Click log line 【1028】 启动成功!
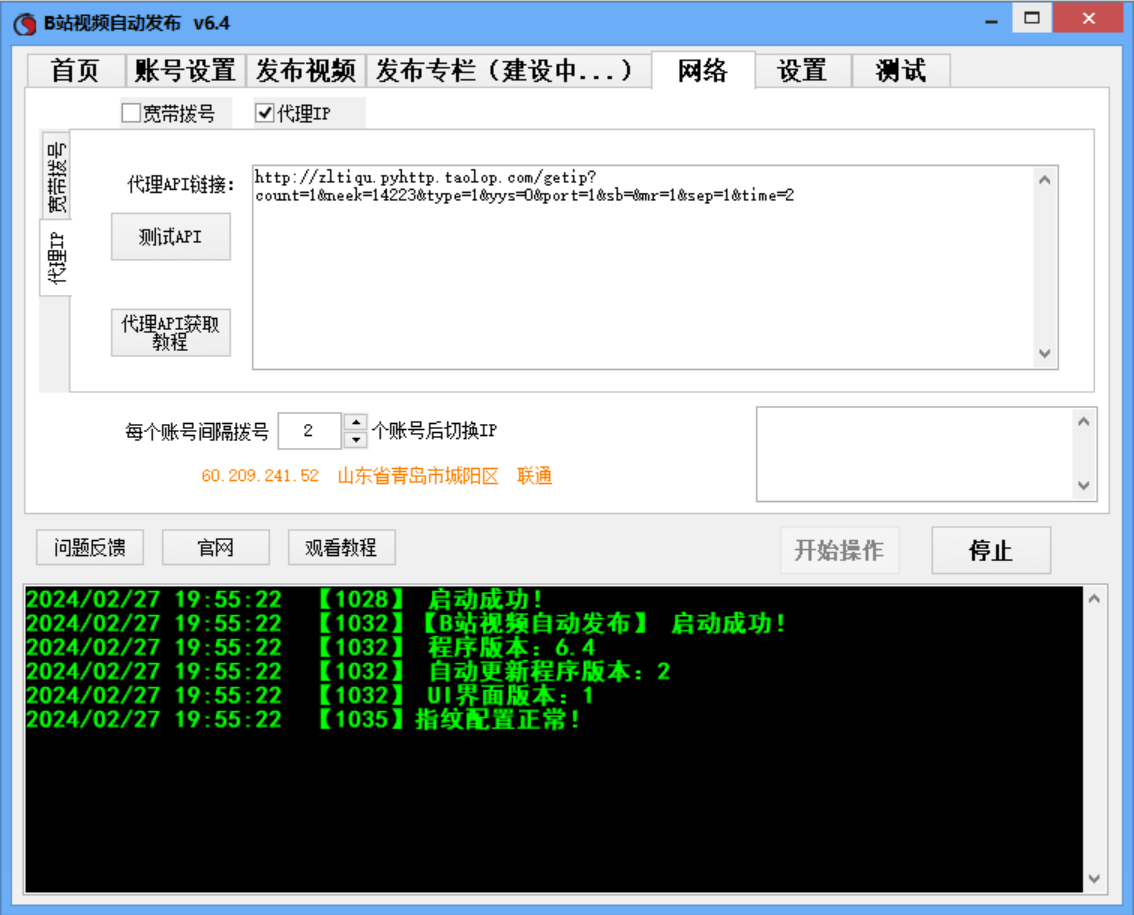1134x915 pixels. pos(284,600)
